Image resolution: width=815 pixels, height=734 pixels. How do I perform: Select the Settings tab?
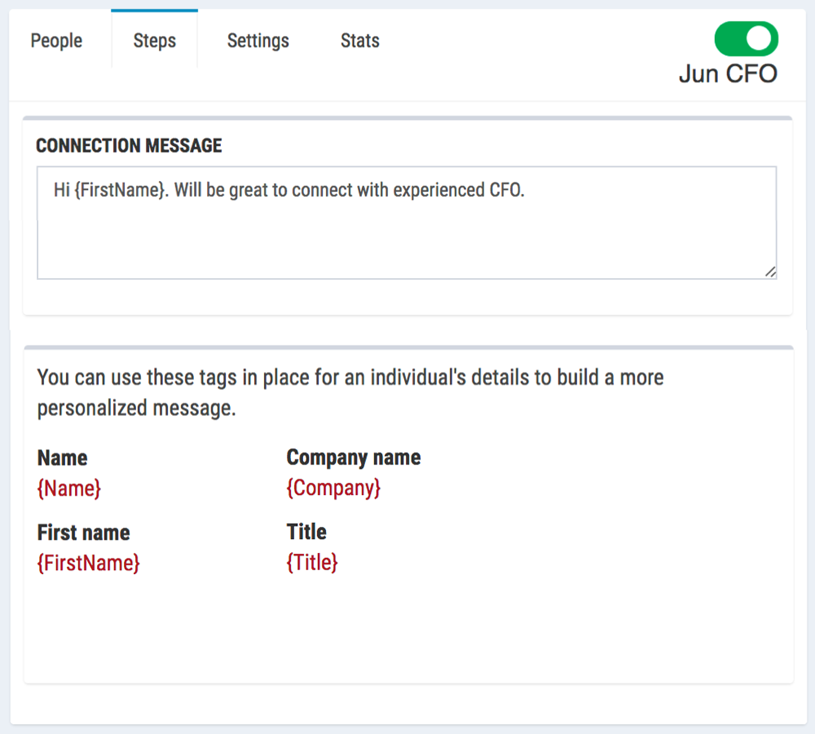257,41
